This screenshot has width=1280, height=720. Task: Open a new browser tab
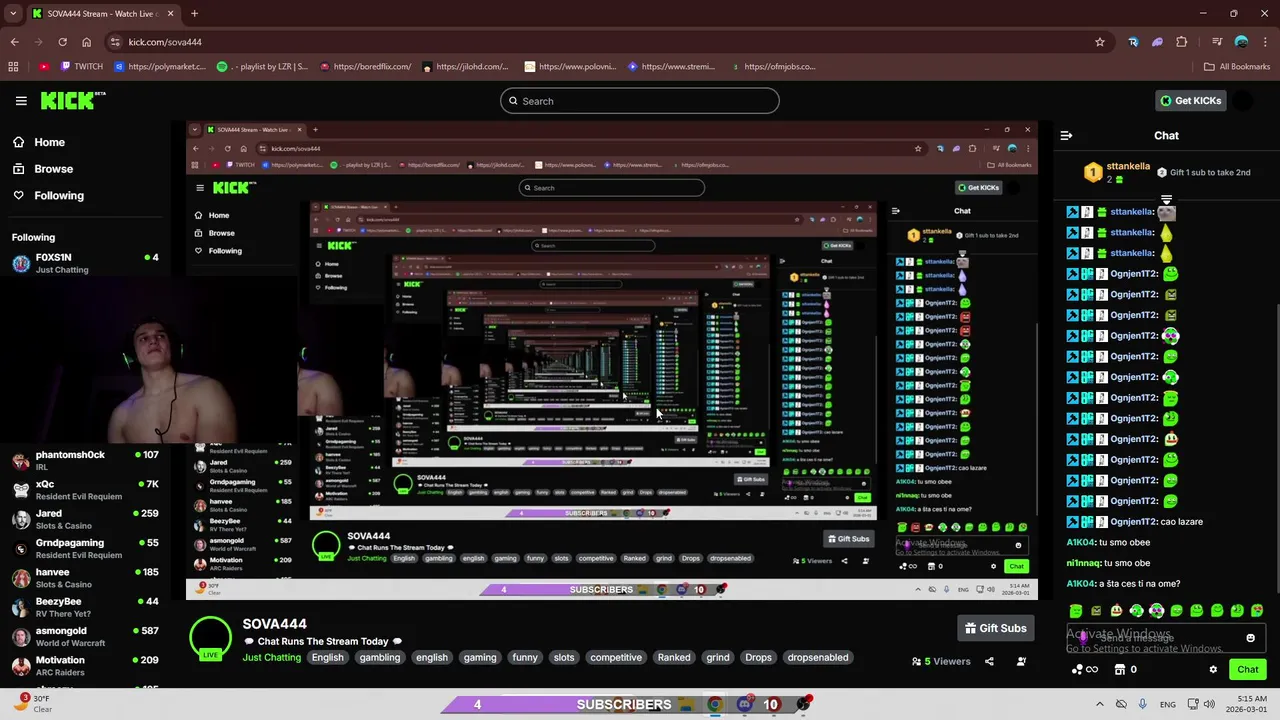[x=194, y=14]
